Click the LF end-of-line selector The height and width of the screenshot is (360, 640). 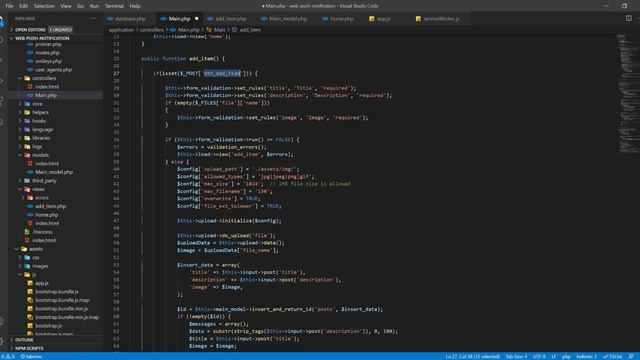coord(553,357)
